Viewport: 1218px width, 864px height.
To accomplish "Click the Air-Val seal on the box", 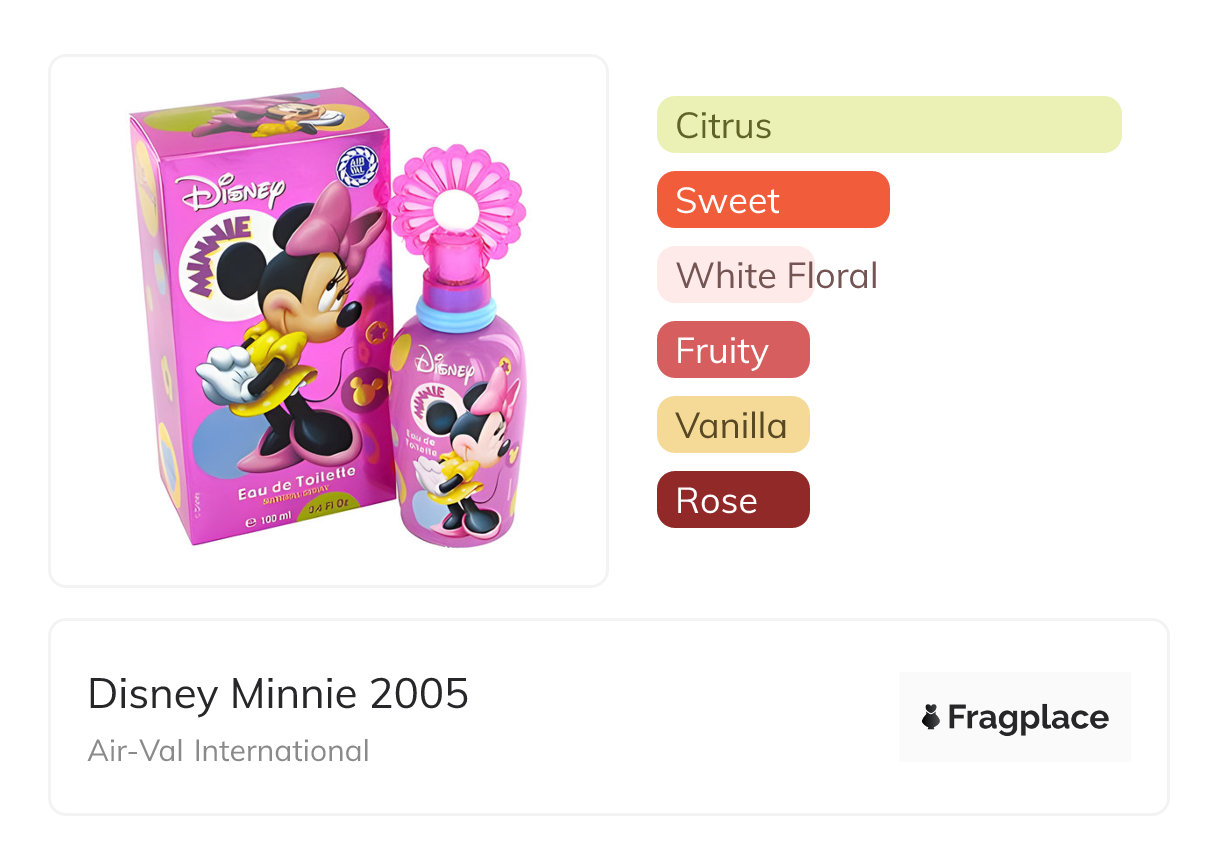I will click(355, 165).
